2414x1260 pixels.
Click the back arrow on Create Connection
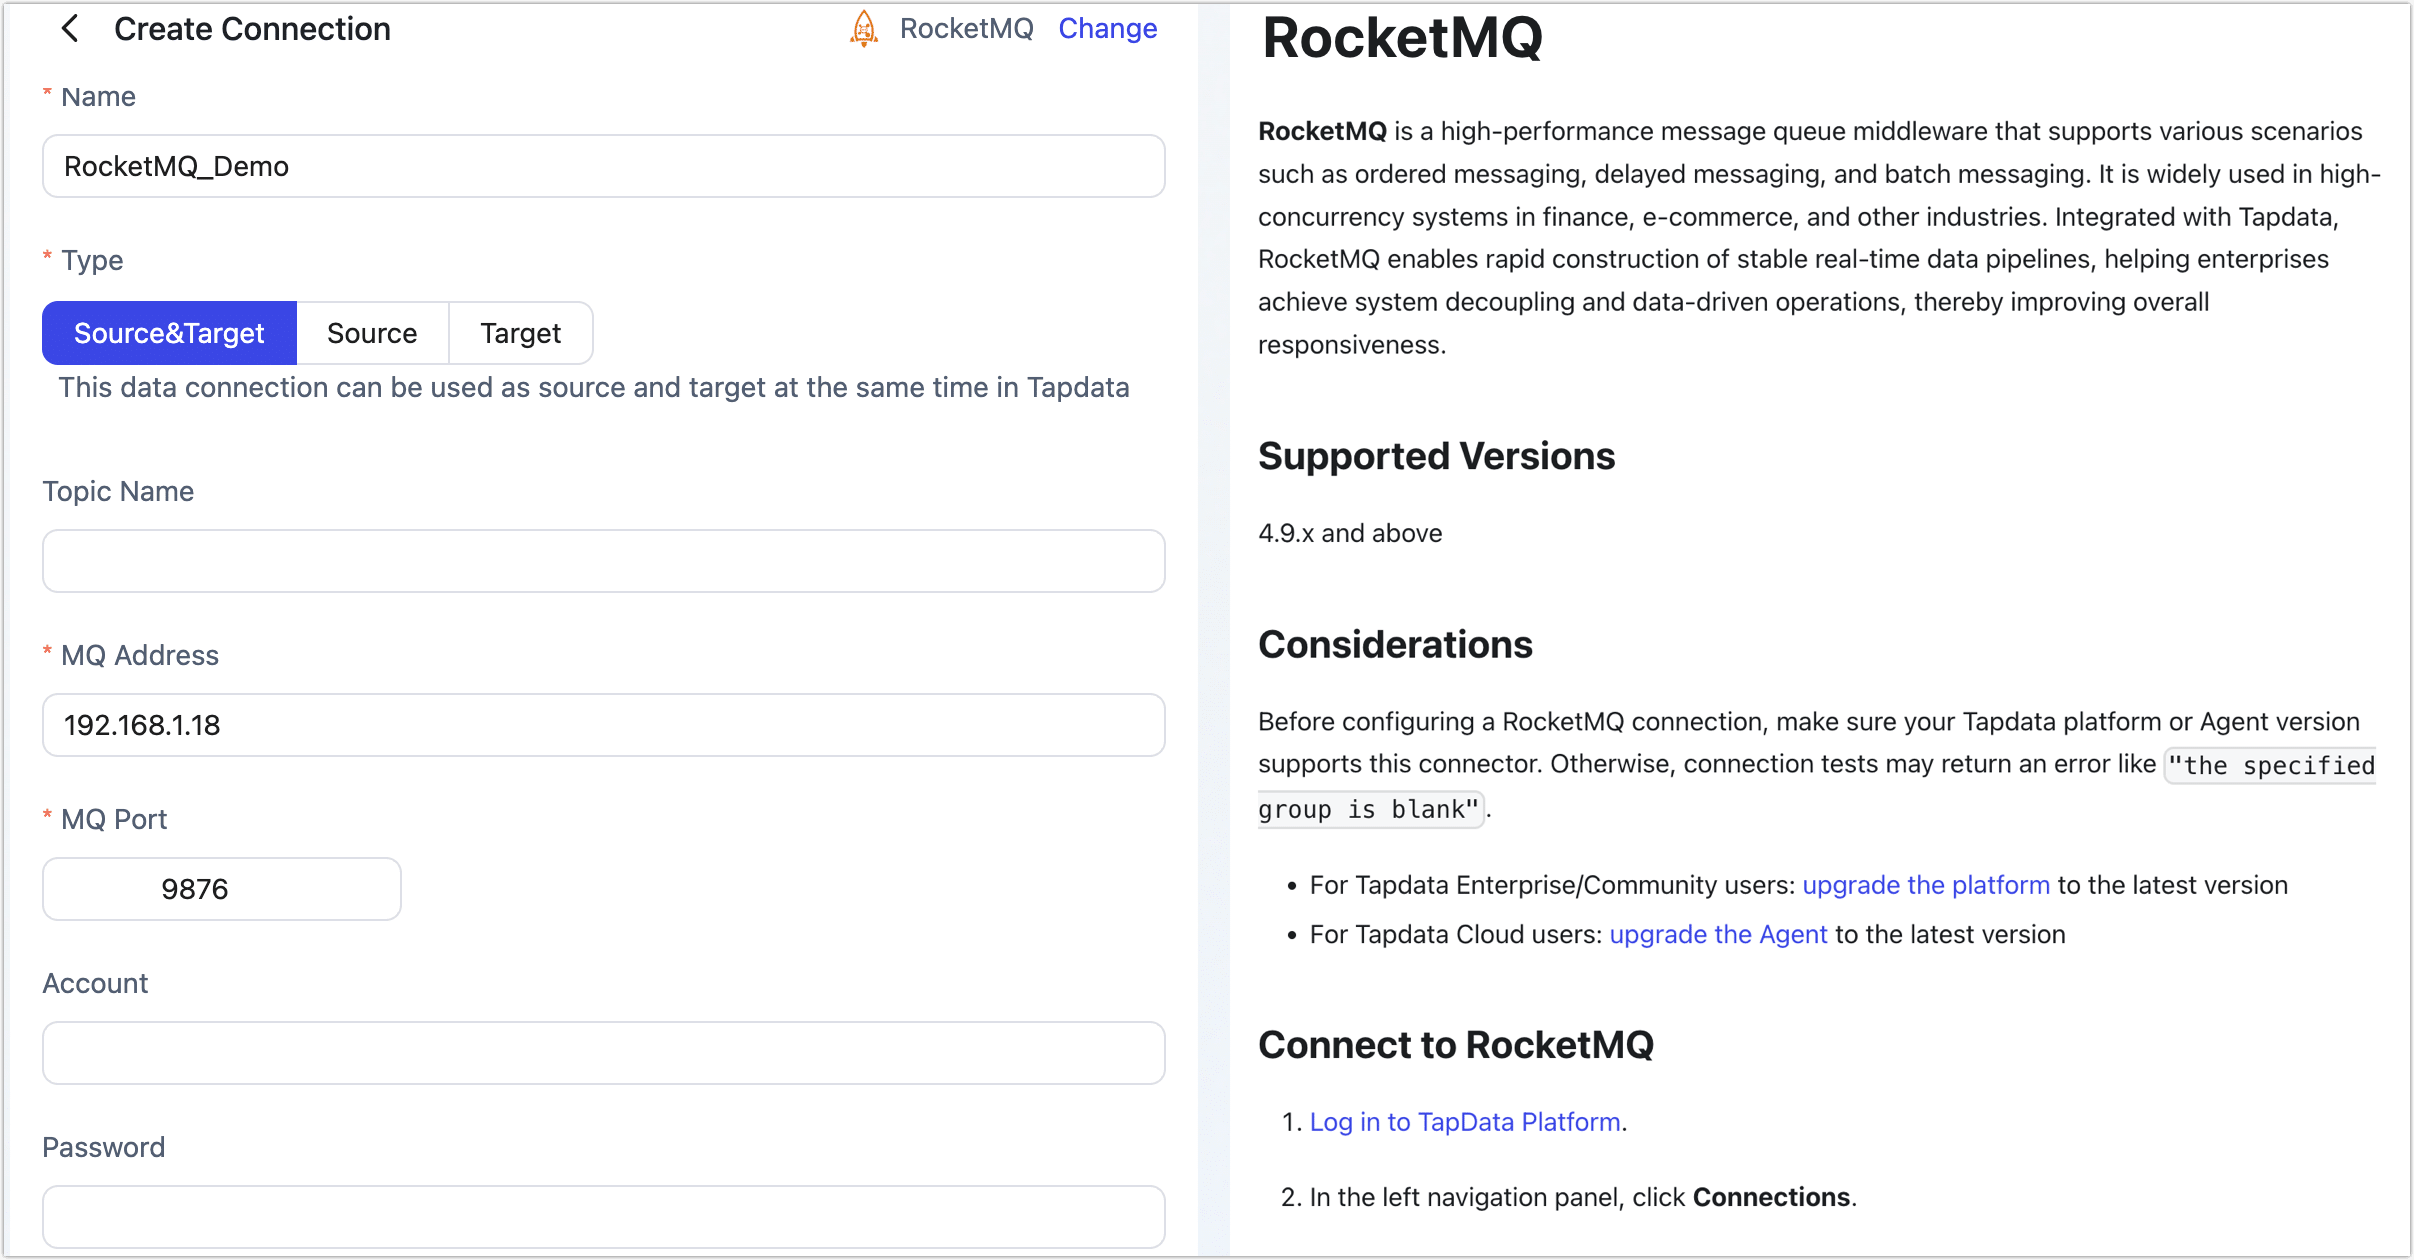(x=70, y=28)
